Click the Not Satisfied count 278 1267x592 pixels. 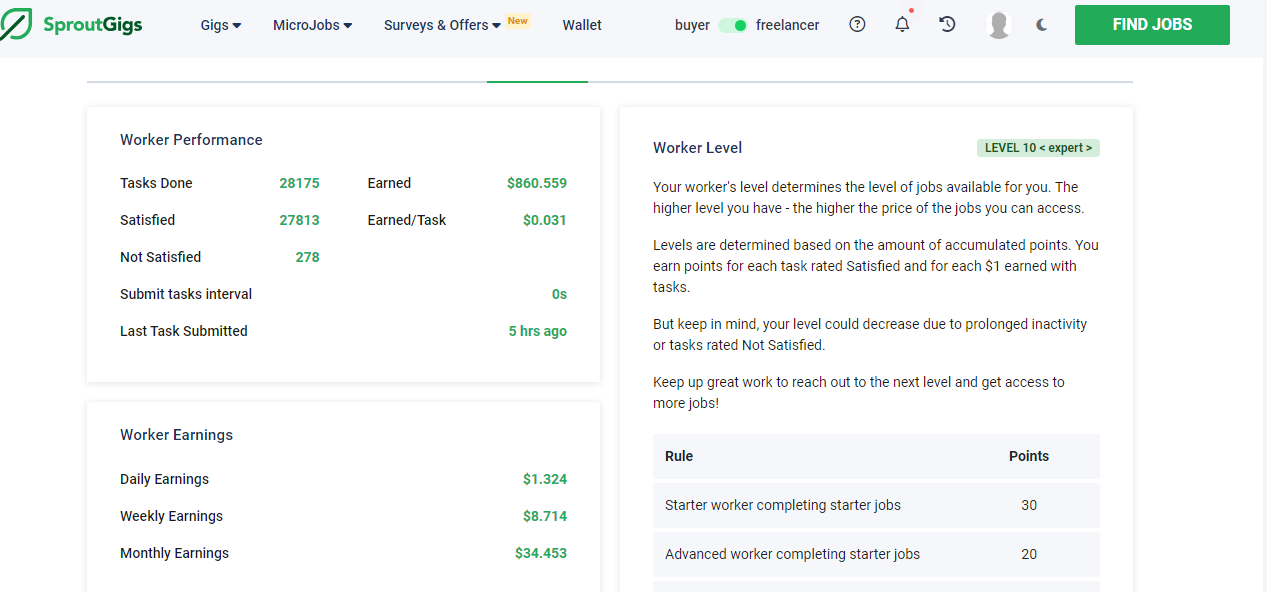point(307,257)
